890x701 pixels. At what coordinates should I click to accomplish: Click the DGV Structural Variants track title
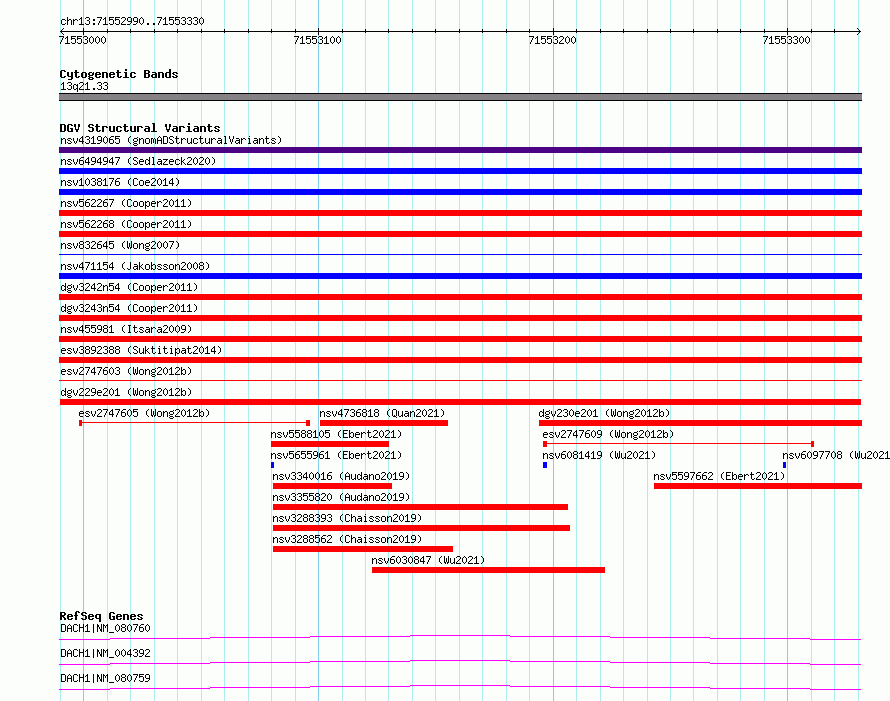coord(140,128)
